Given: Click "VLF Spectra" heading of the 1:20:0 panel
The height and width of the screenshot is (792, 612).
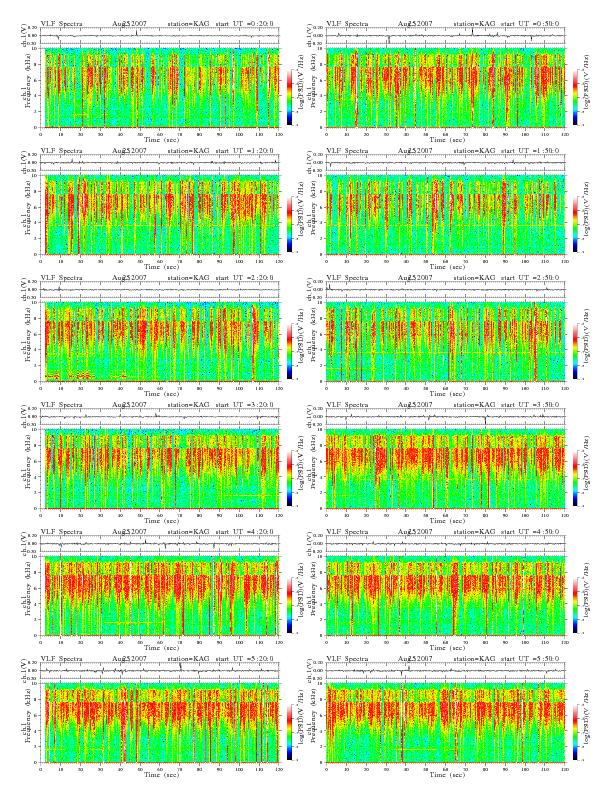Looking at the screenshot, I should click(62, 151).
